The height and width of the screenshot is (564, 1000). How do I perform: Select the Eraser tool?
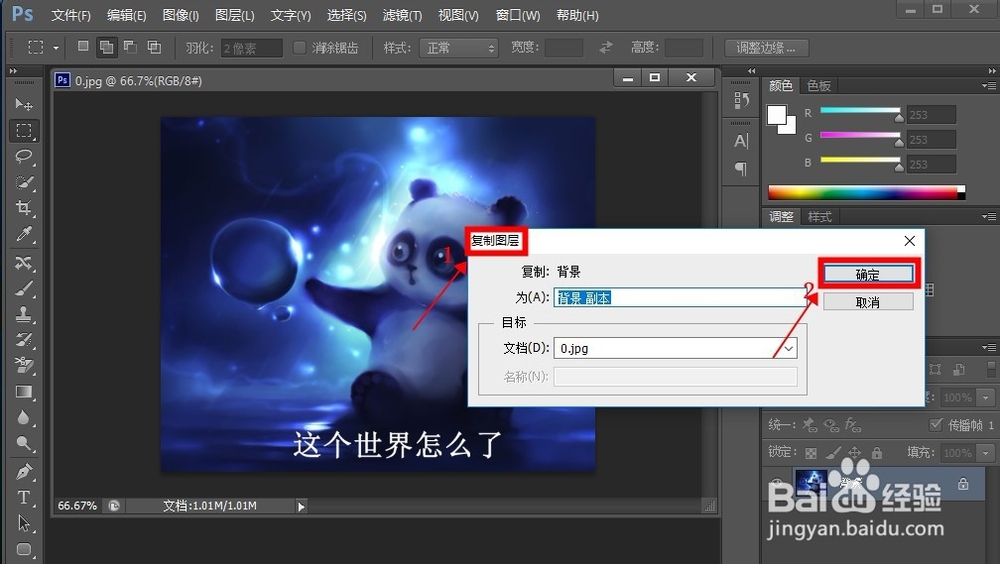tap(24, 365)
